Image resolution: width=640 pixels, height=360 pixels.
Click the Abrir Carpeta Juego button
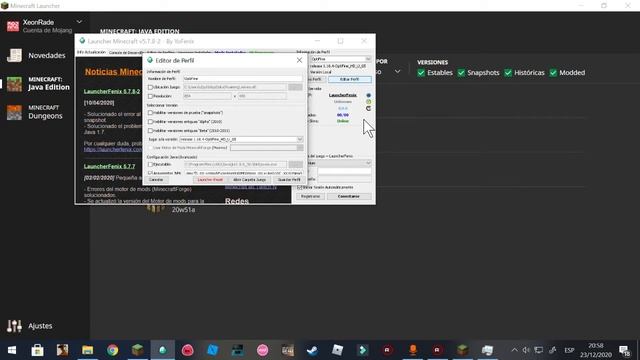[x=249, y=180]
